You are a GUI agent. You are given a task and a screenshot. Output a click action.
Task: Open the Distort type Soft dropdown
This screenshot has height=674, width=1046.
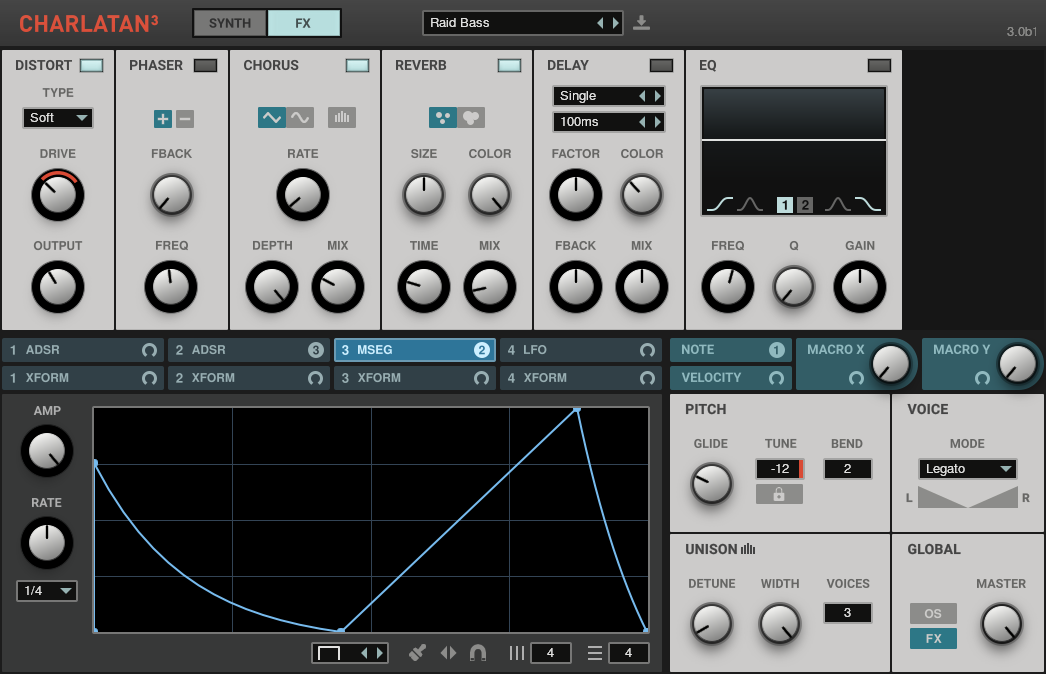click(58, 118)
